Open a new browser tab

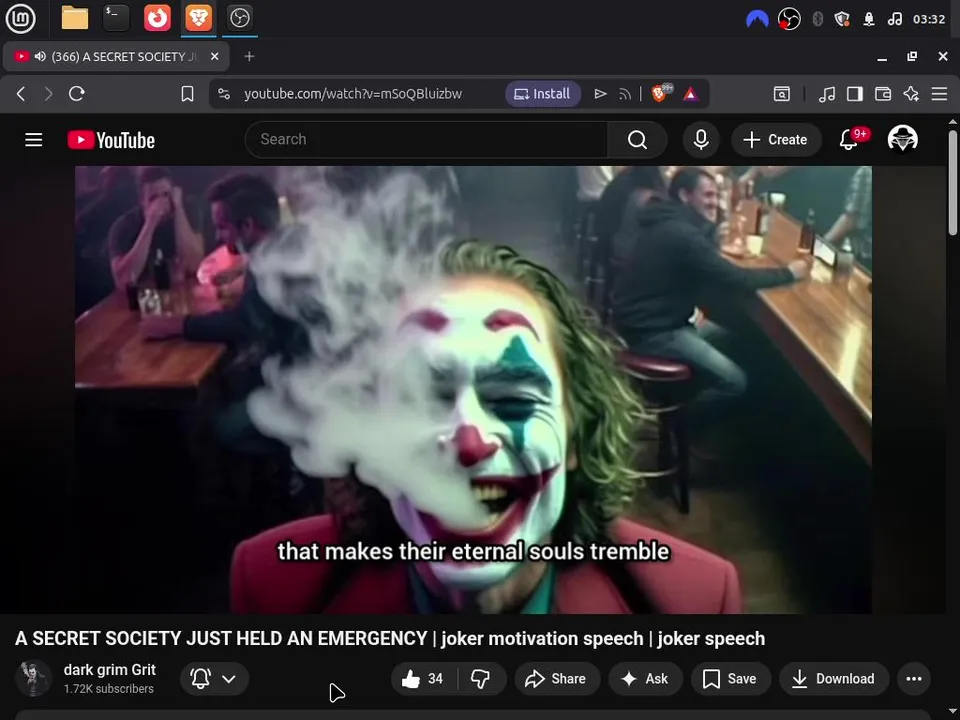tap(249, 56)
